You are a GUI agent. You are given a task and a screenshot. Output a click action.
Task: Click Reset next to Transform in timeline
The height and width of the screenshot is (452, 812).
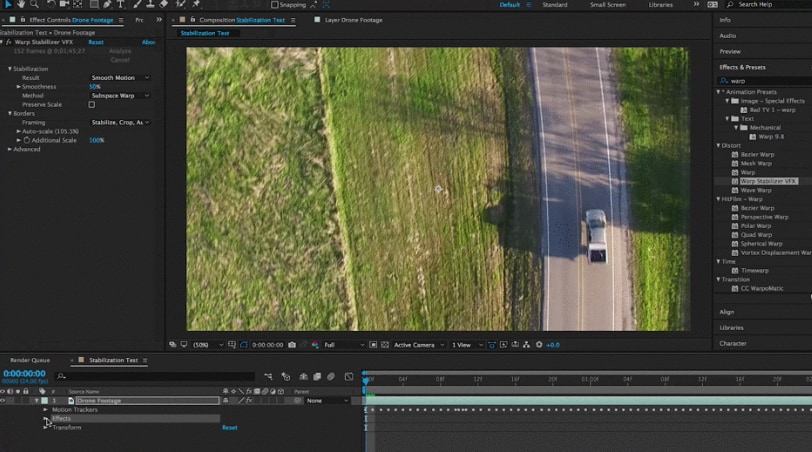[229, 428]
